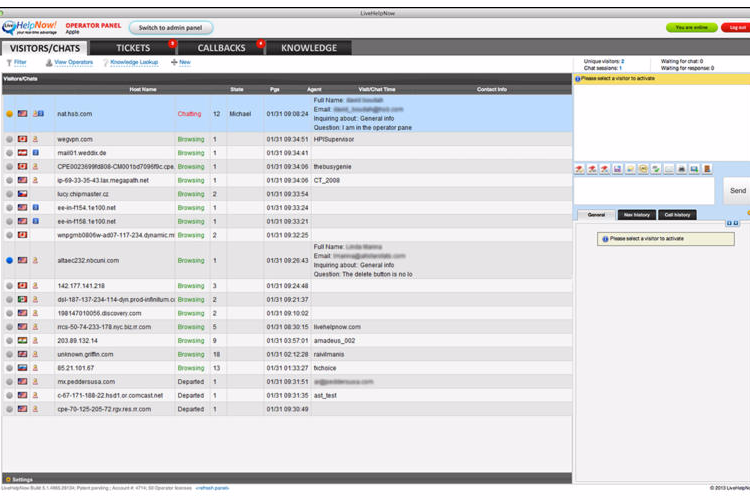
Task: Sort by the Agent column header
Action: coord(314,89)
